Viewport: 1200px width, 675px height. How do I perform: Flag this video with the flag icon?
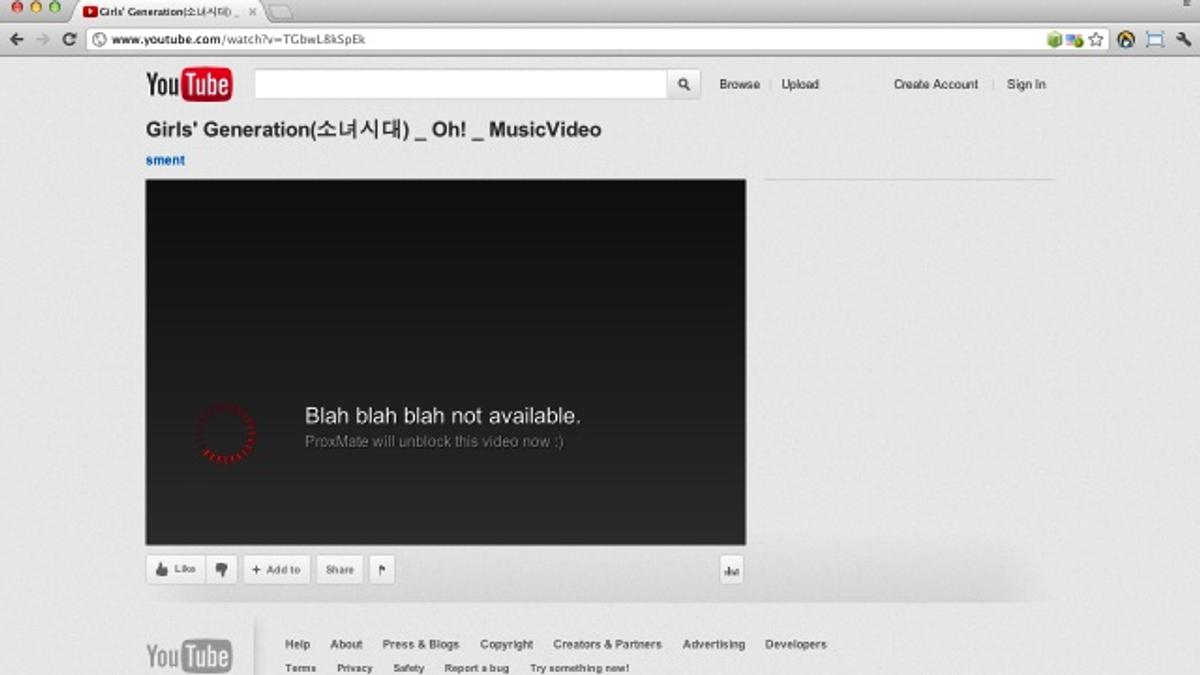click(382, 570)
